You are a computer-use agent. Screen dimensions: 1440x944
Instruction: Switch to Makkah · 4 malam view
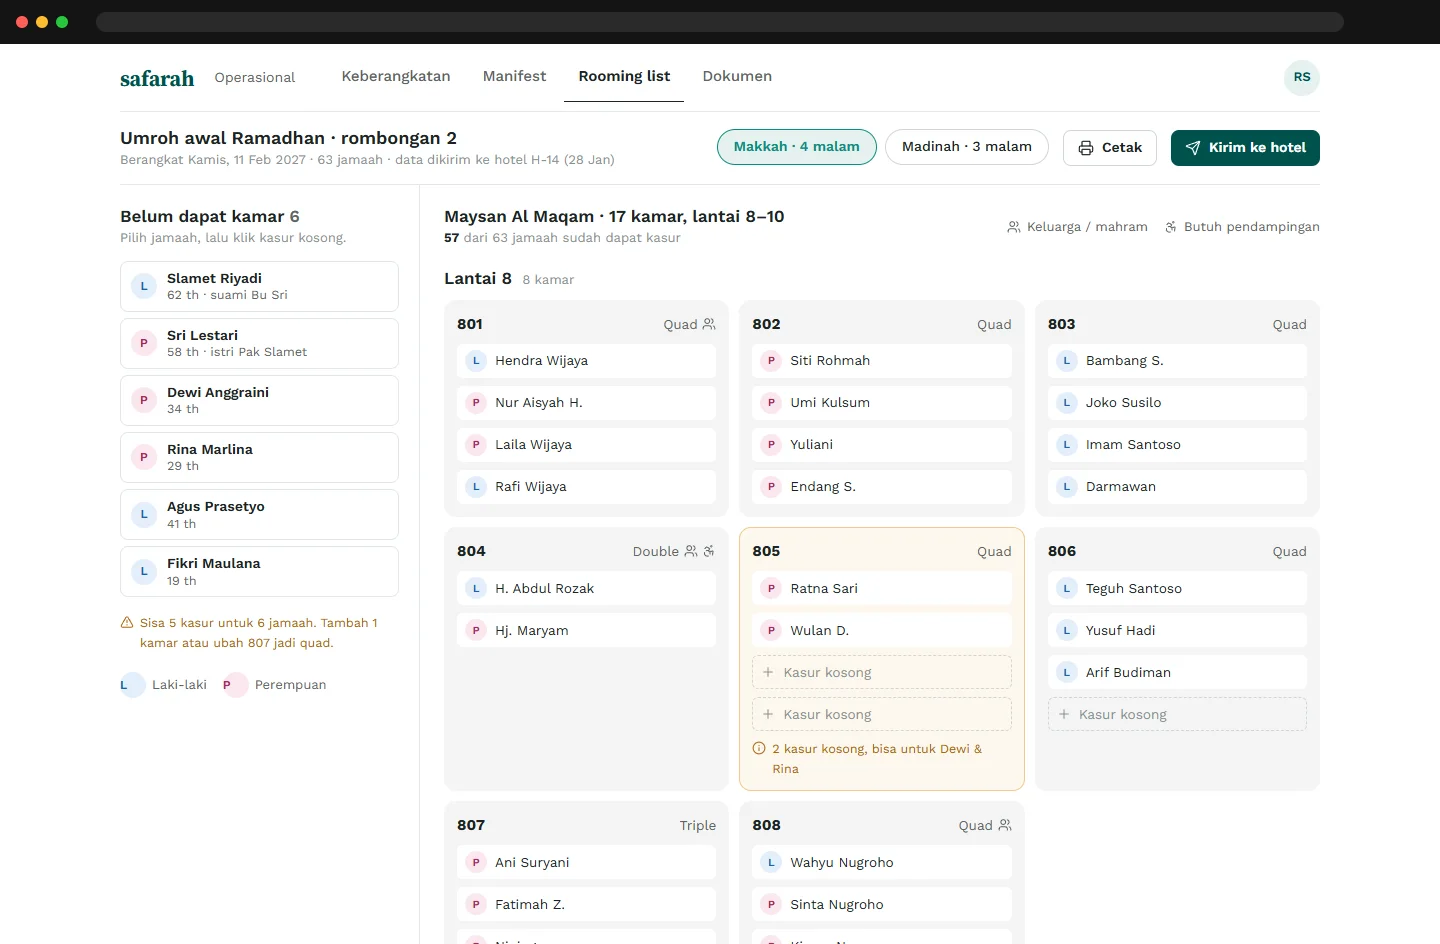(797, 147)
